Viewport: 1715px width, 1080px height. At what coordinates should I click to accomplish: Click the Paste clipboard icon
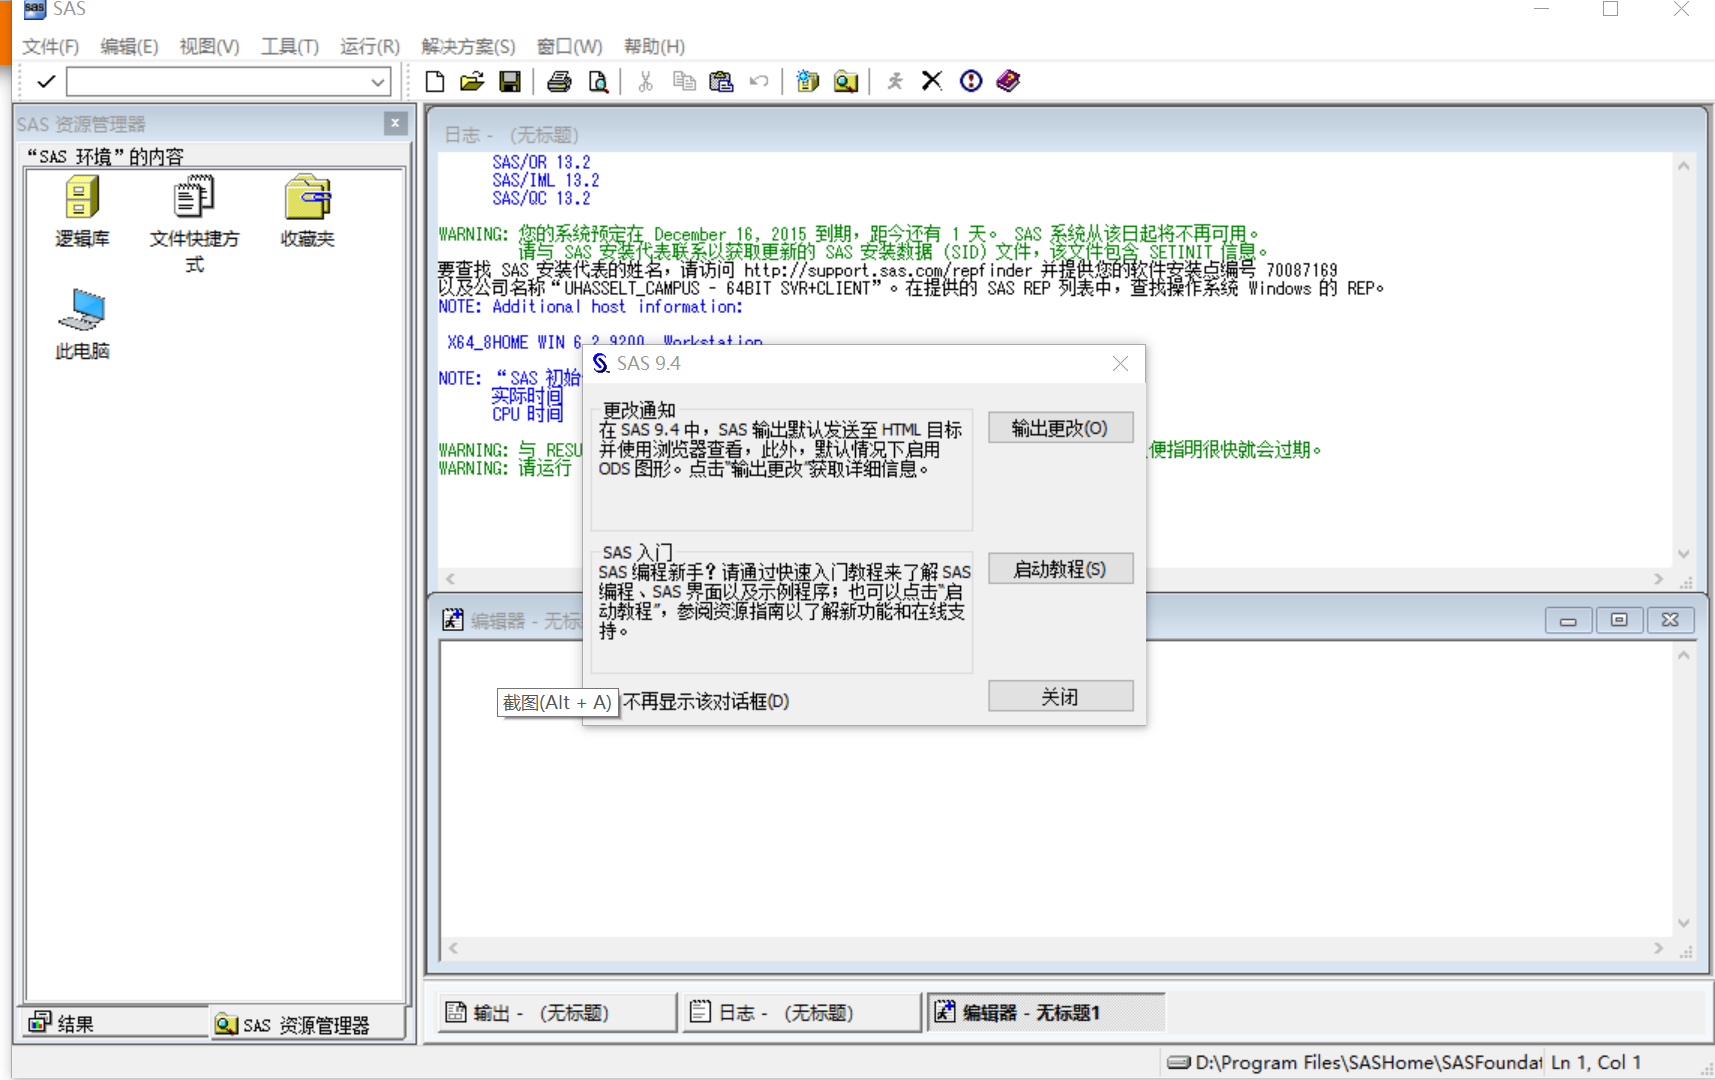click(721, 81)
